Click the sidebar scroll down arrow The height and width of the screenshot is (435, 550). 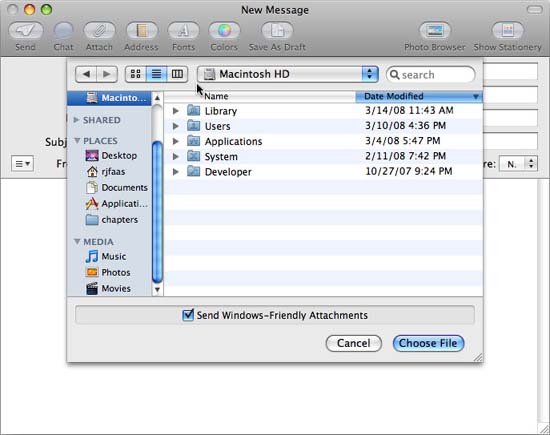(x=157, y=289)
